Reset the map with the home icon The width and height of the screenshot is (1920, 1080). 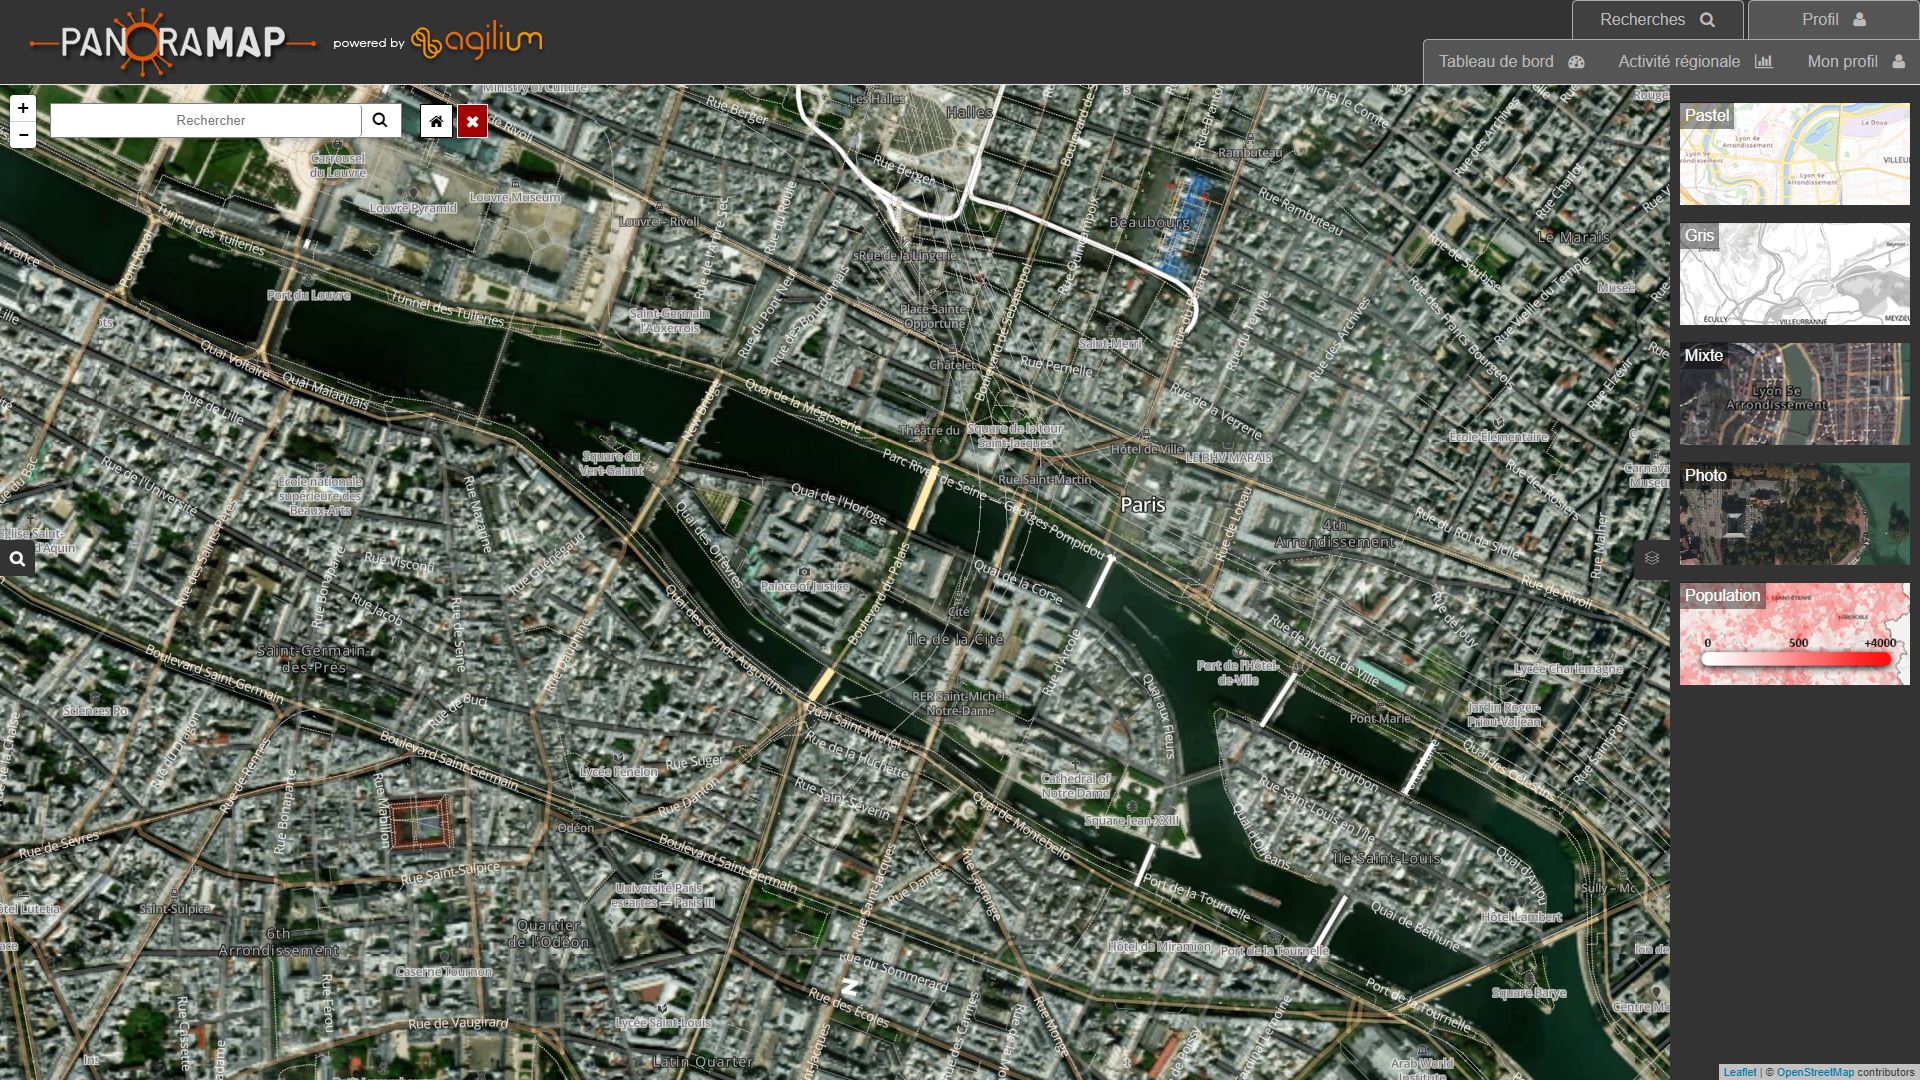(x=436, y=121)
